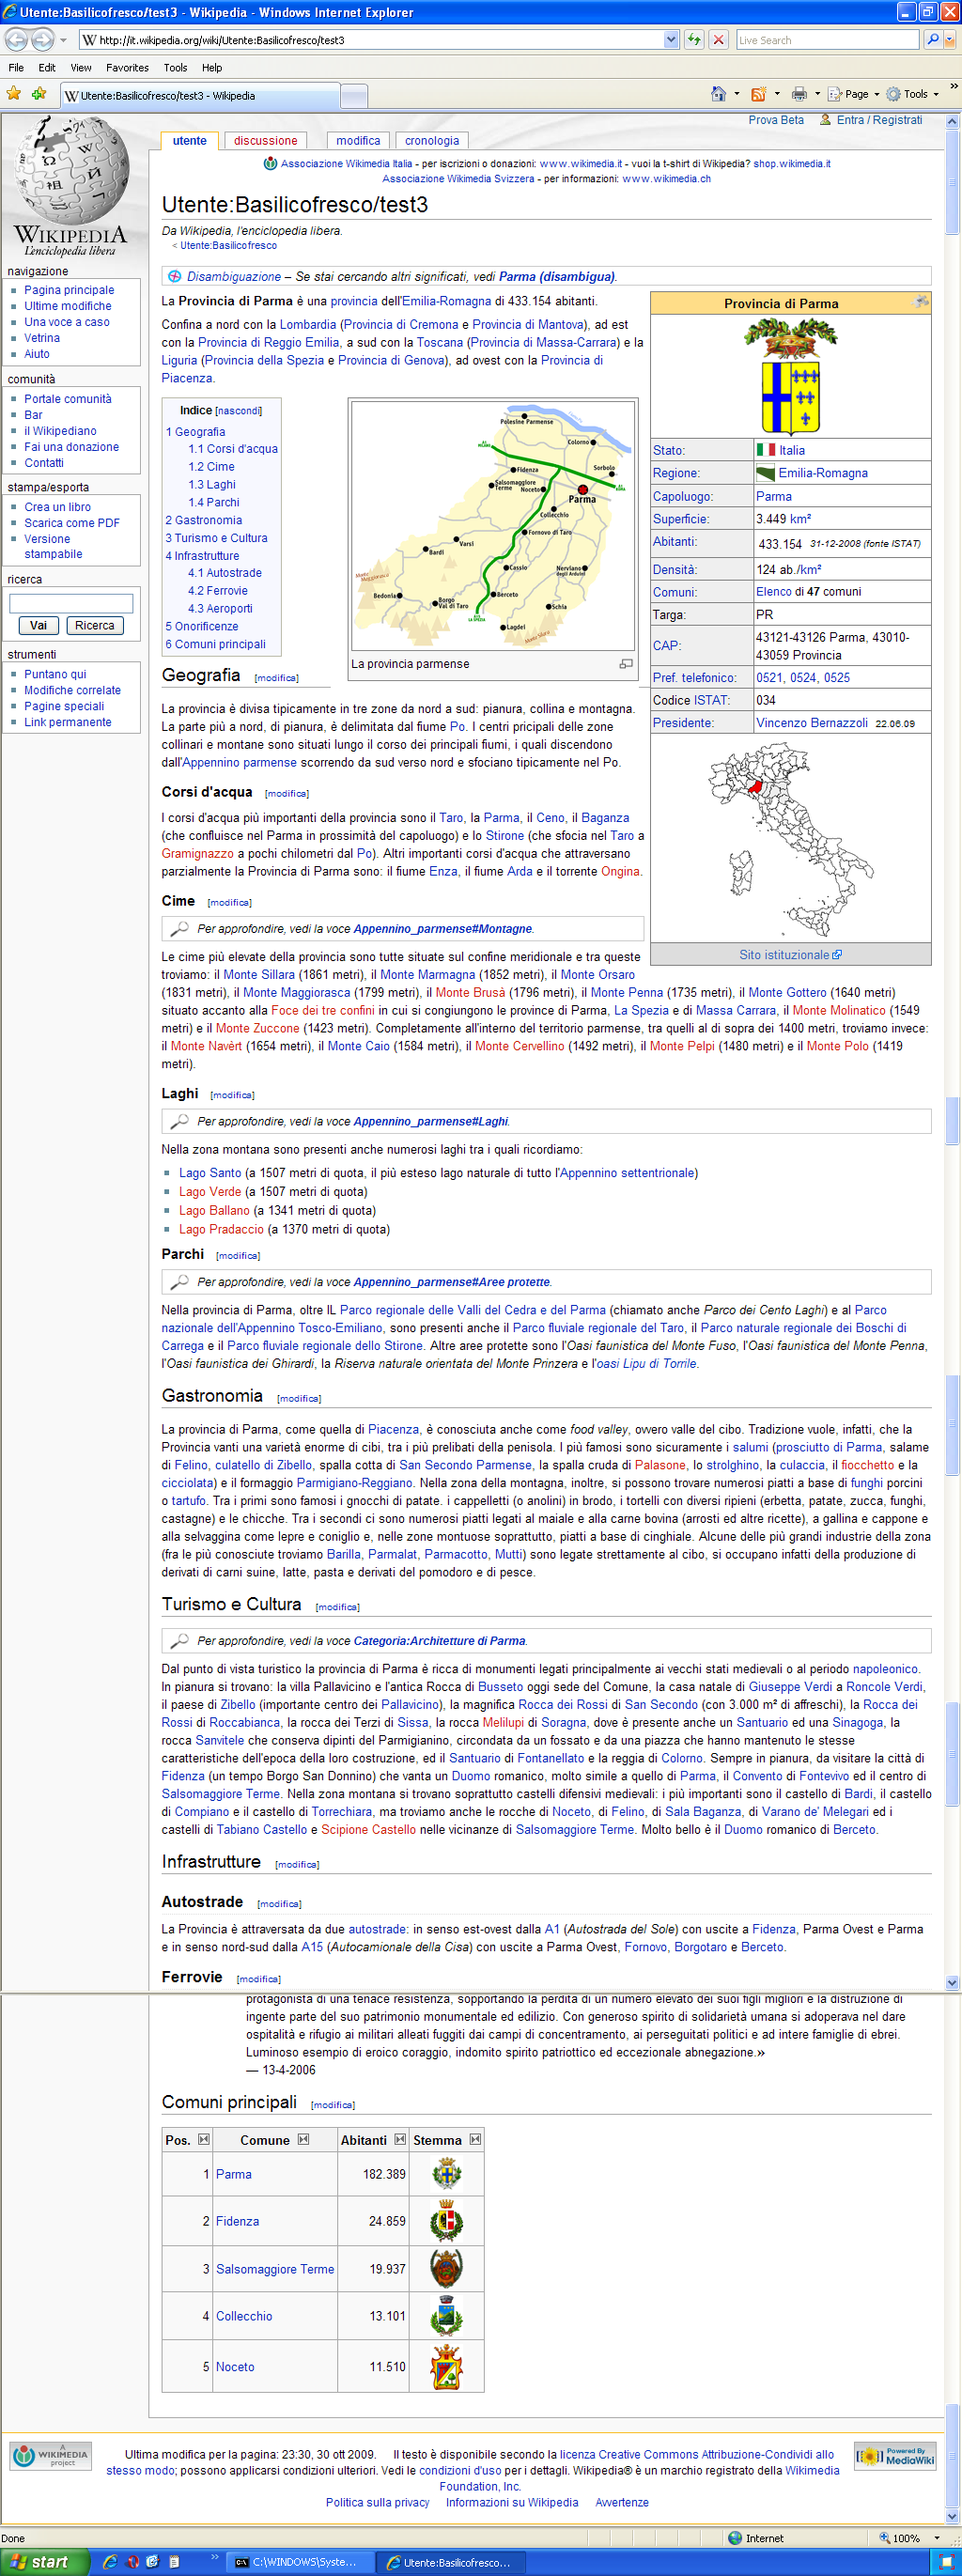Switch to the modifica tab

pos(358,141)
